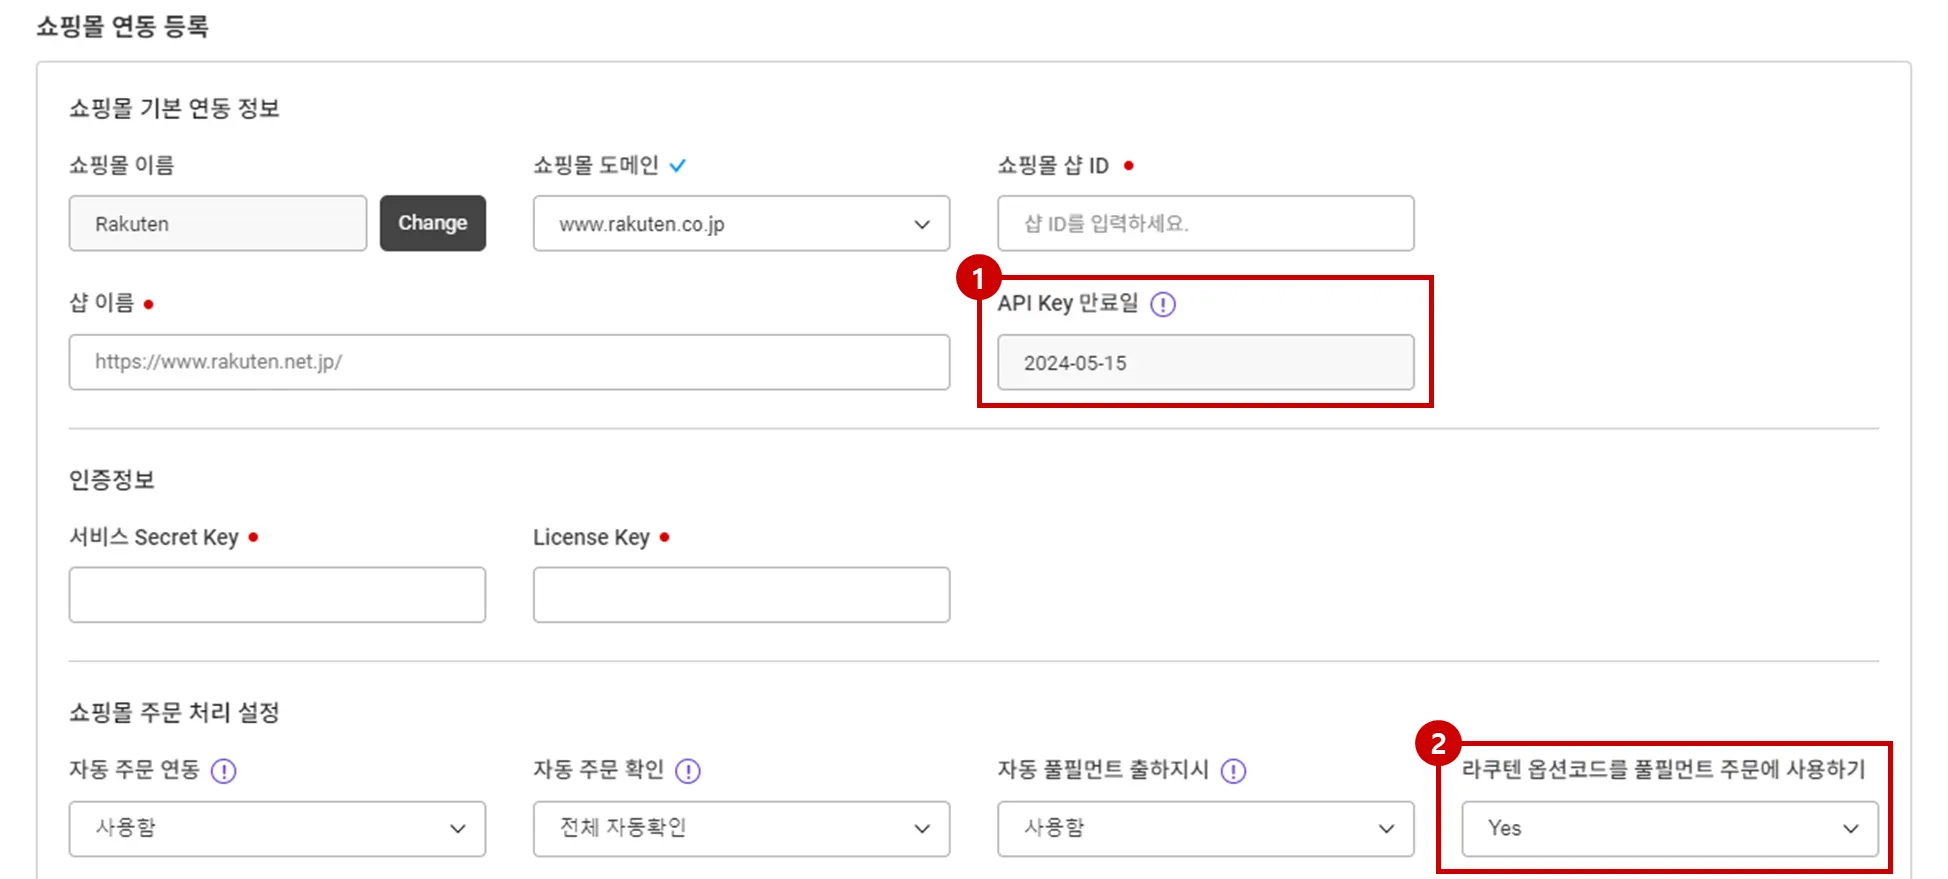Click the blue checkmark next to 쇼핑몰 도메인
The width and height of the screenshot is (1948, 879).
coord(678,166)
